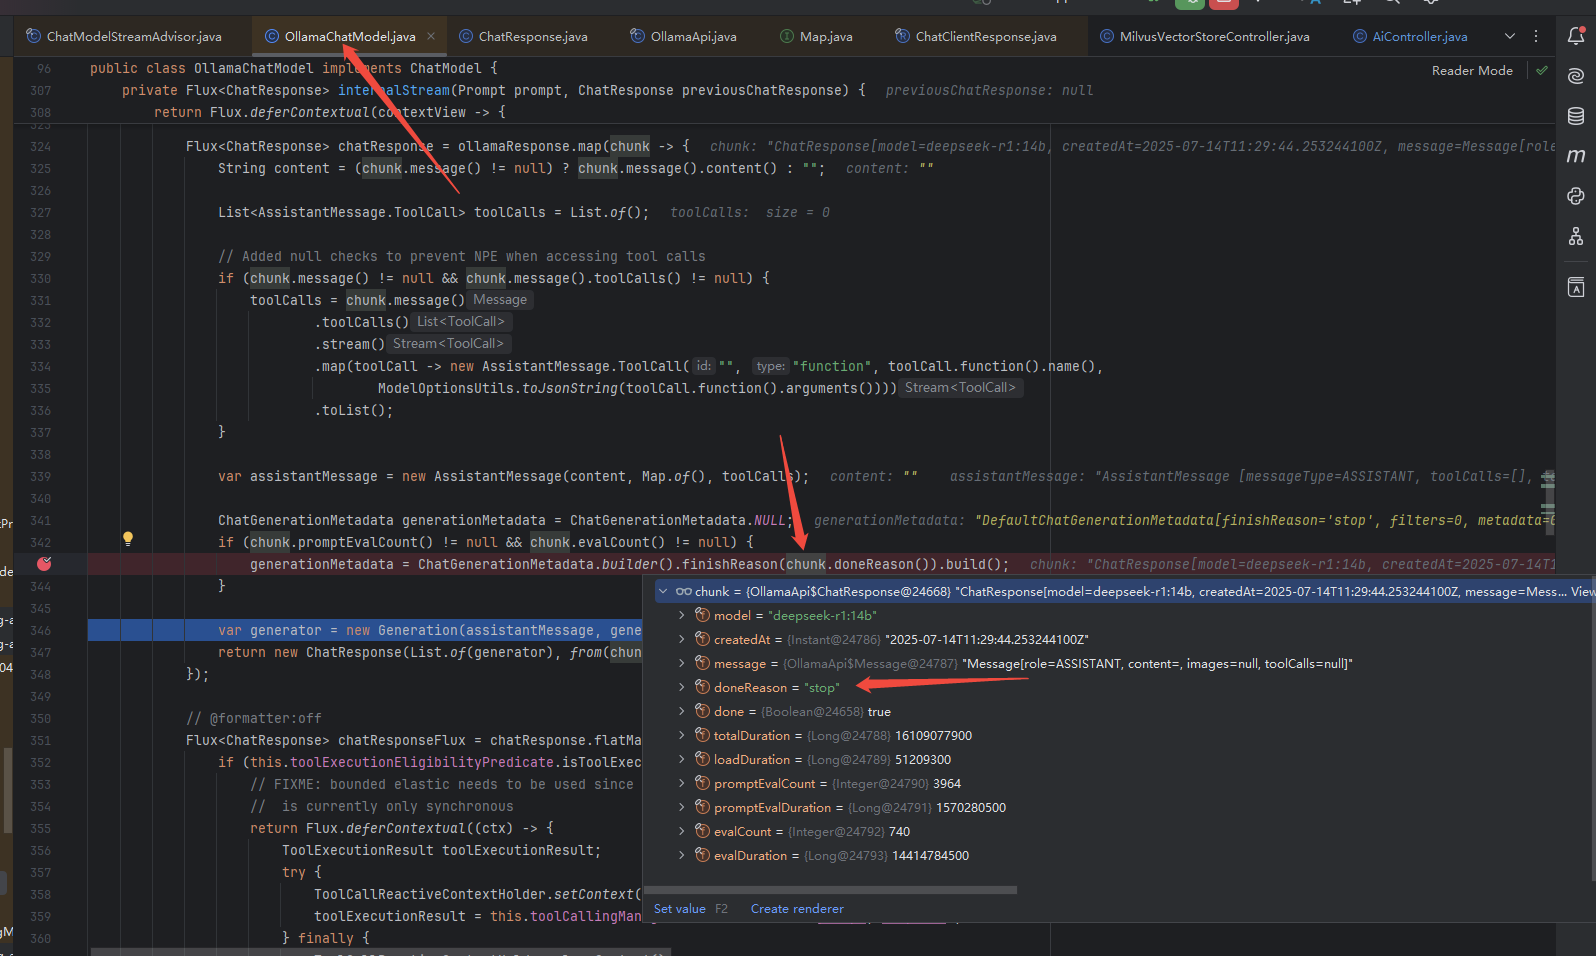
Task: Expand the message field node
Action: click(682, 664)
